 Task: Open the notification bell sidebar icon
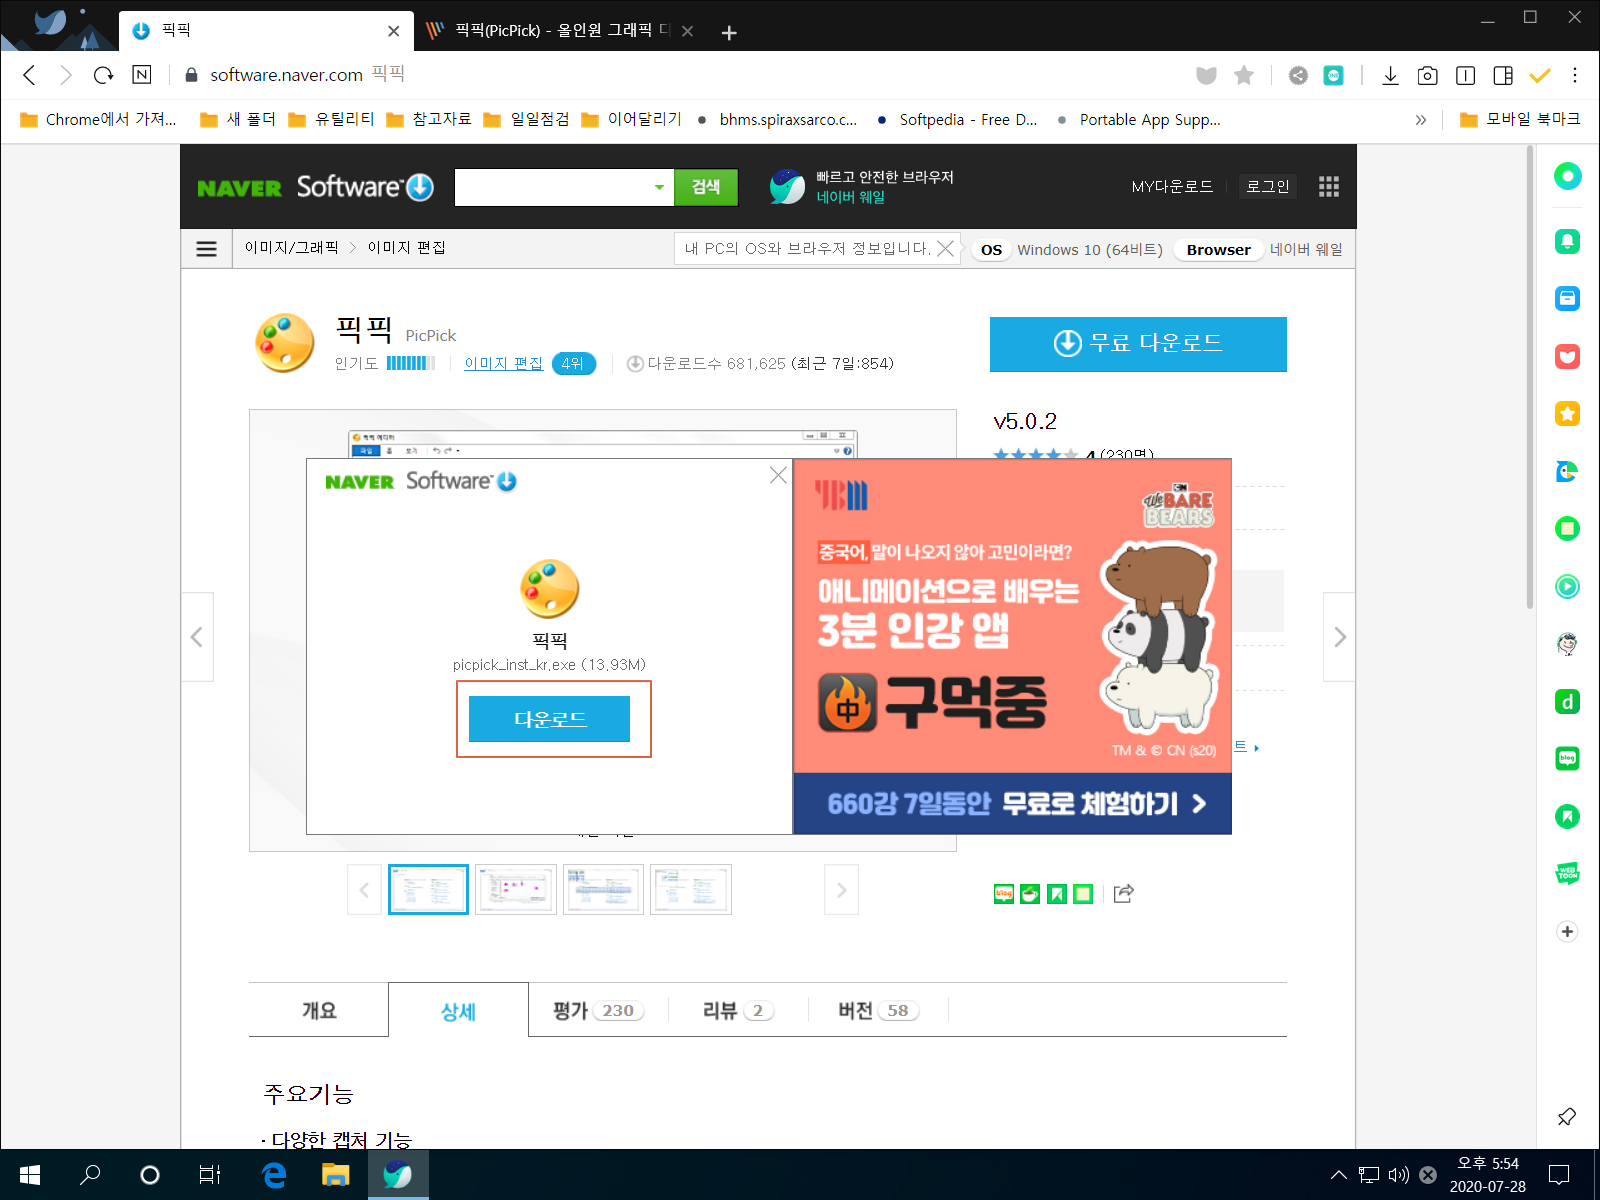[x=1567, y=241]
